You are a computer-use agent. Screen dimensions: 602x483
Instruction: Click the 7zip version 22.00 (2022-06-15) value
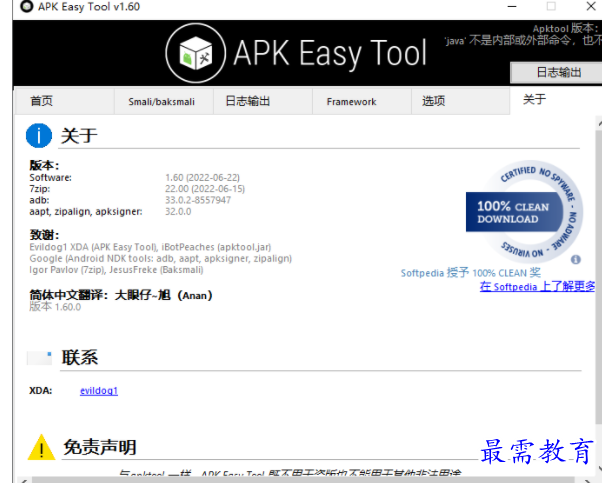[205, 189]
